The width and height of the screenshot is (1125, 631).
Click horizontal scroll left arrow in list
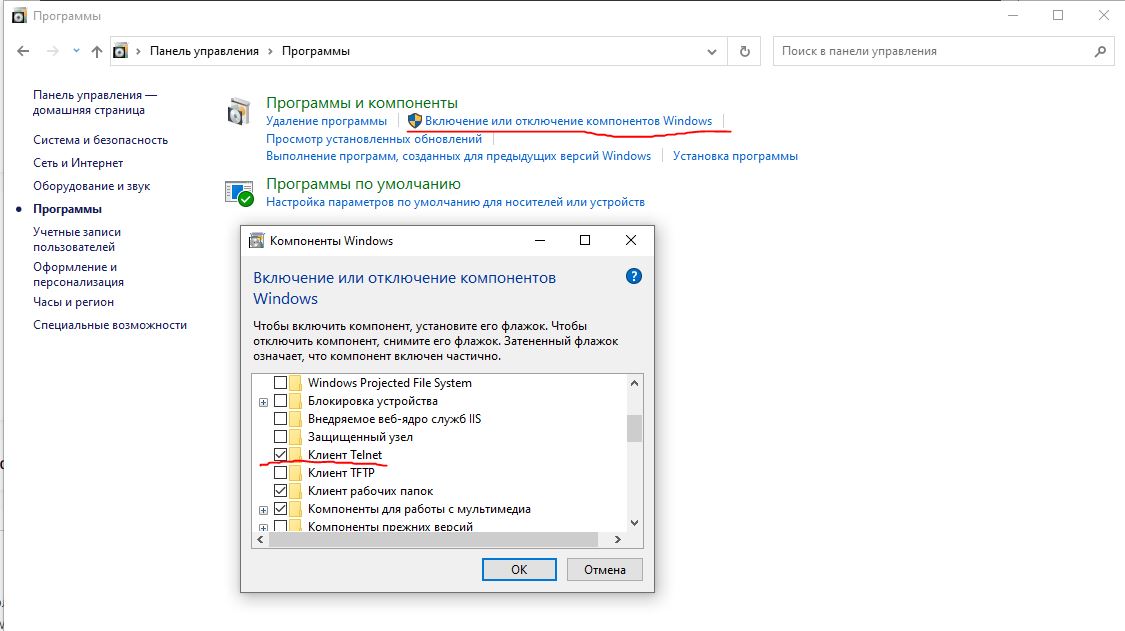pyautogui.click(x=260, y=539)
